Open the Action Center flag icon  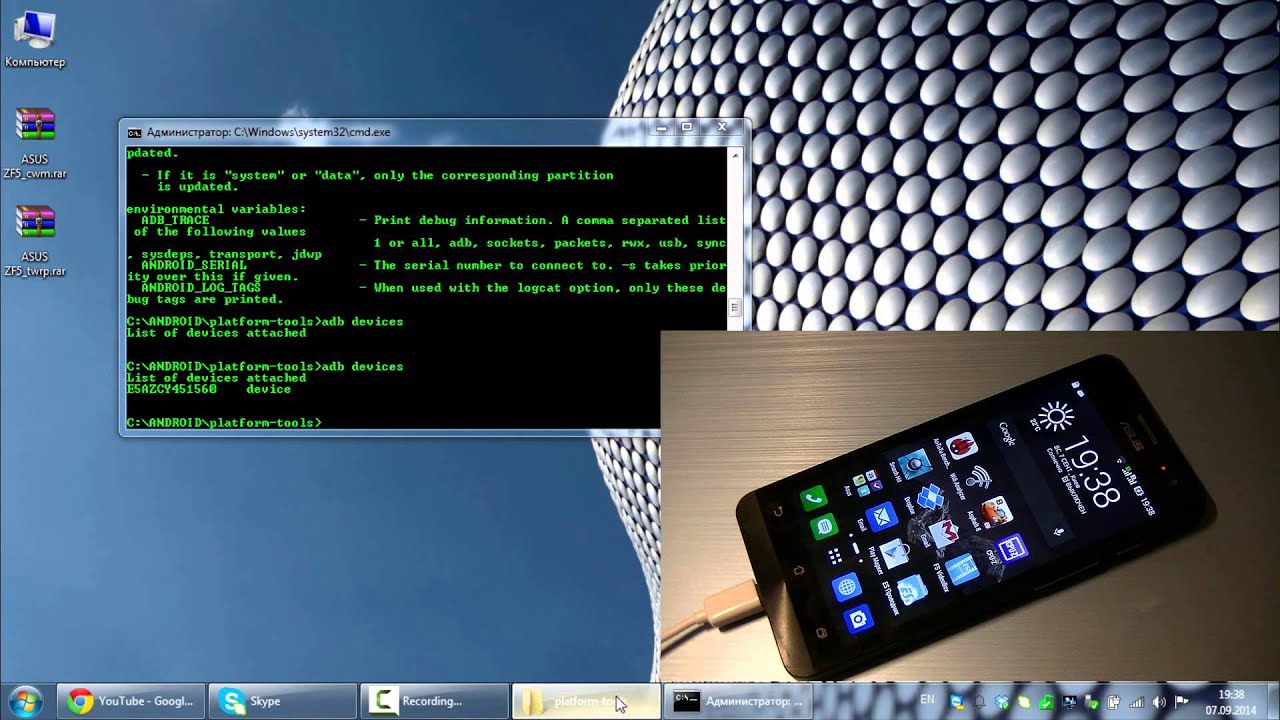click(x=1181, y=702)
